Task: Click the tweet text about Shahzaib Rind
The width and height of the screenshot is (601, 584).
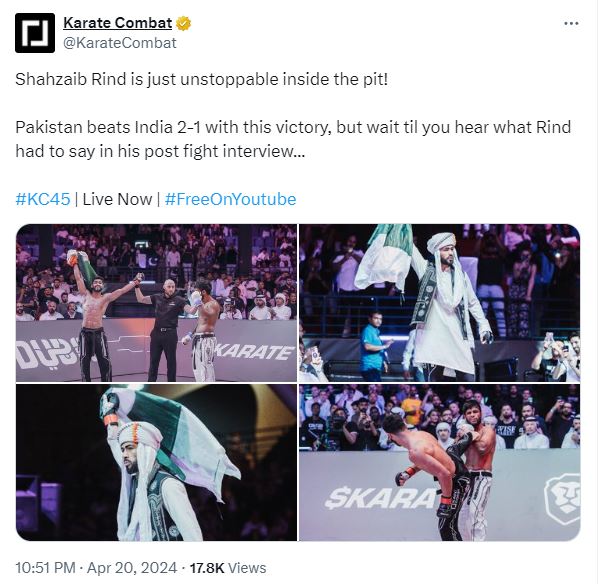Action: 202,80
